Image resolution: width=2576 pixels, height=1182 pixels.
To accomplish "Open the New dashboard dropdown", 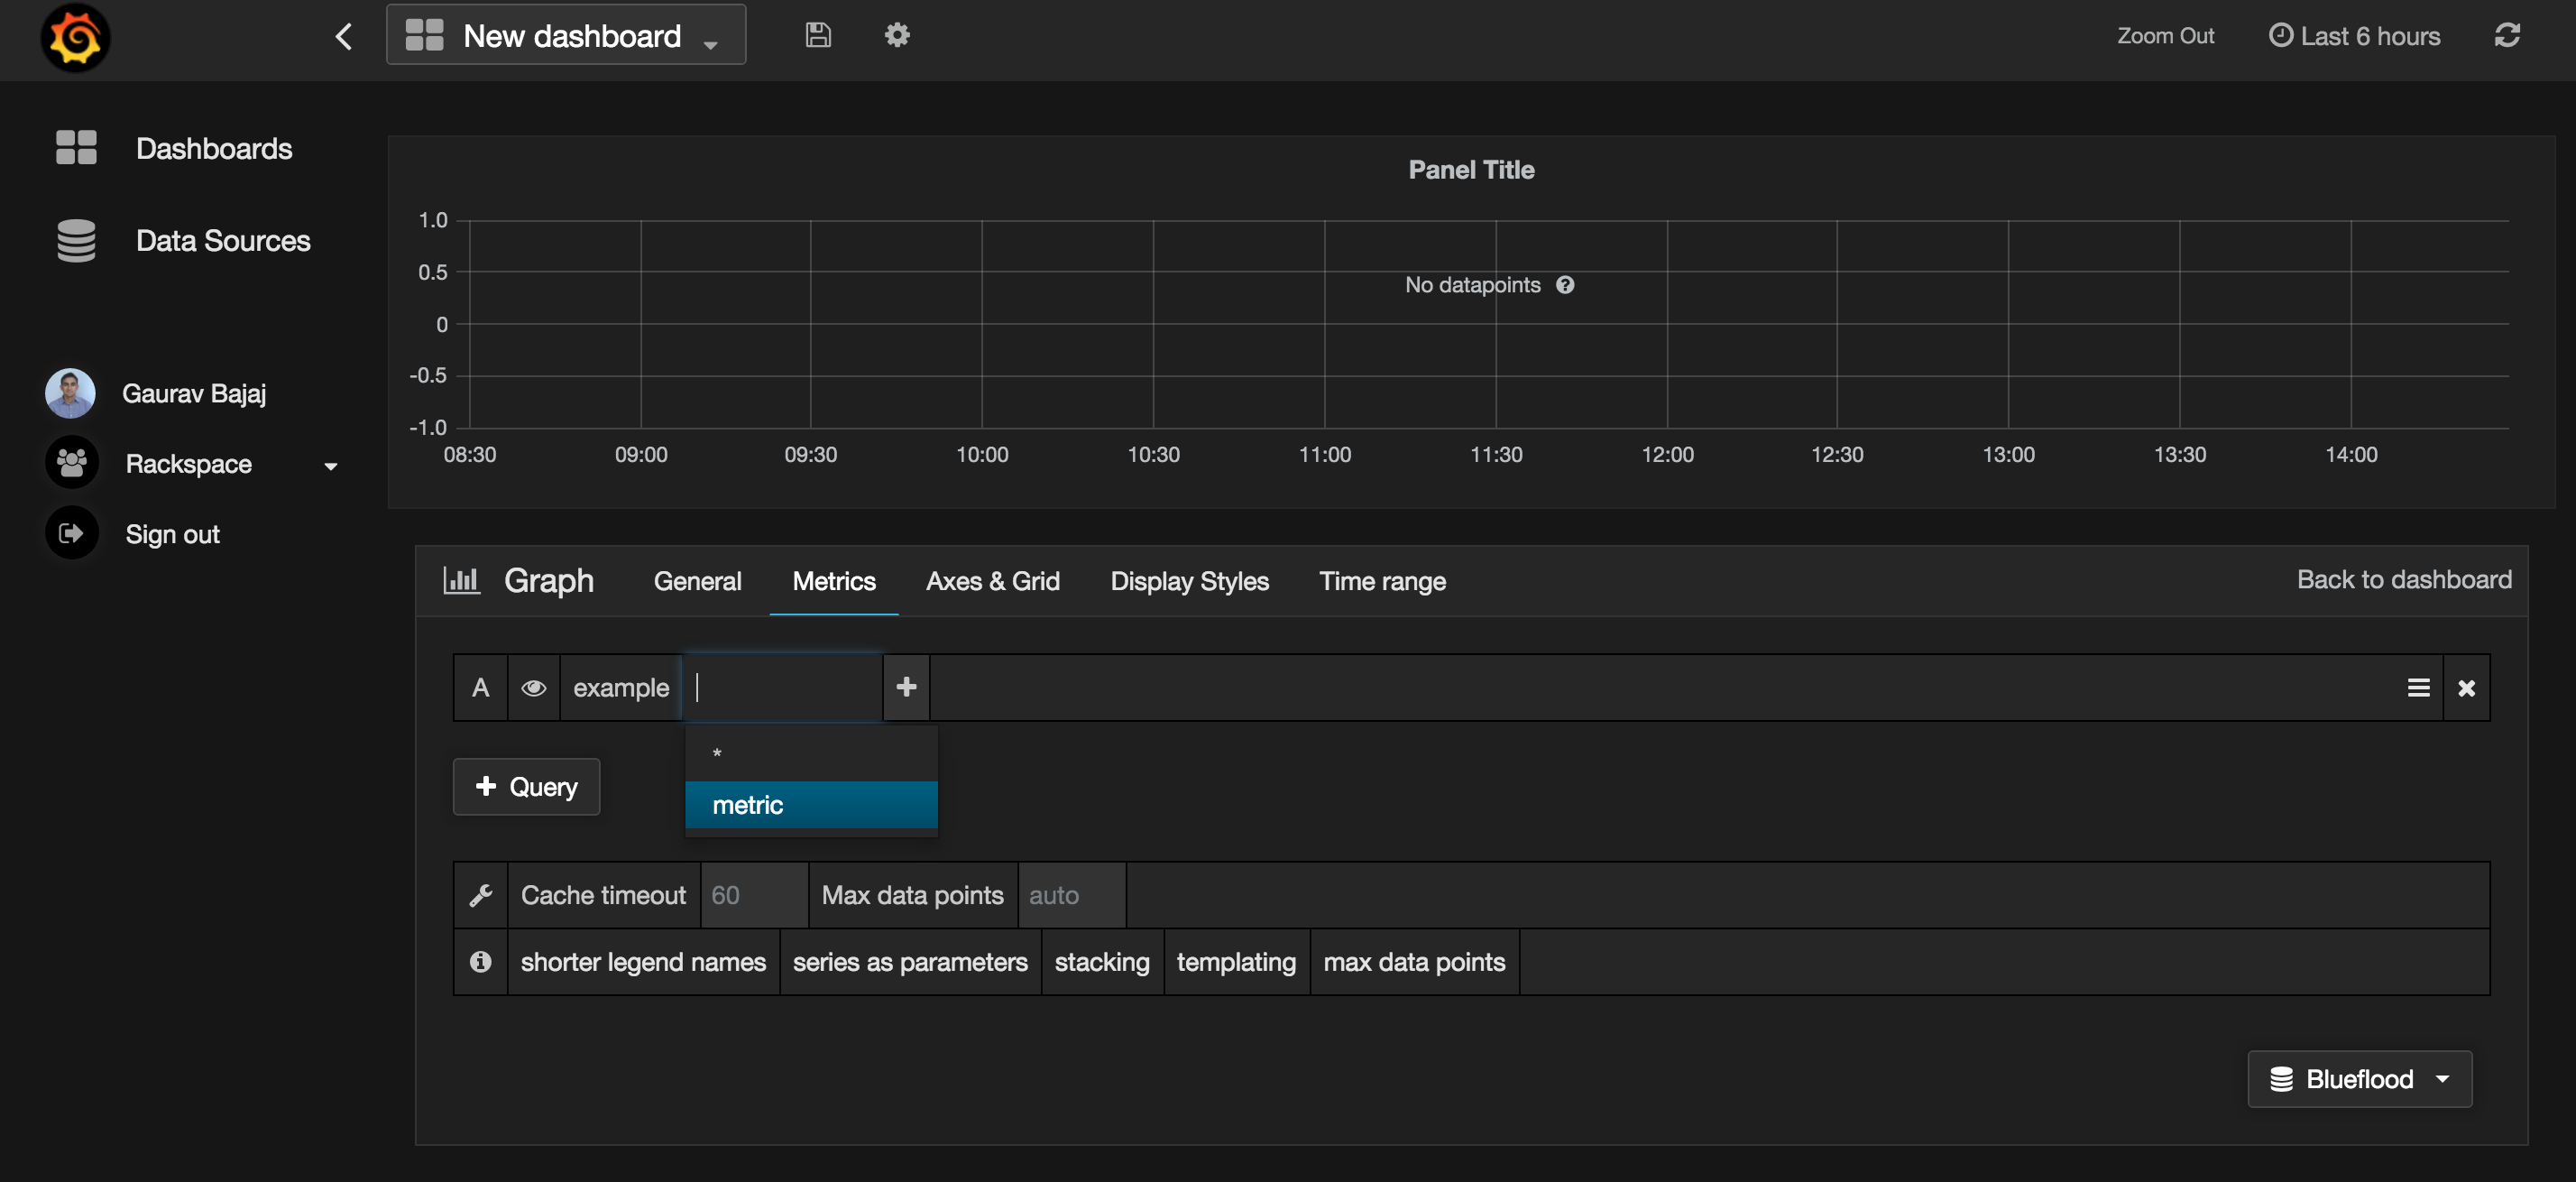I will (x=566, y=36).
